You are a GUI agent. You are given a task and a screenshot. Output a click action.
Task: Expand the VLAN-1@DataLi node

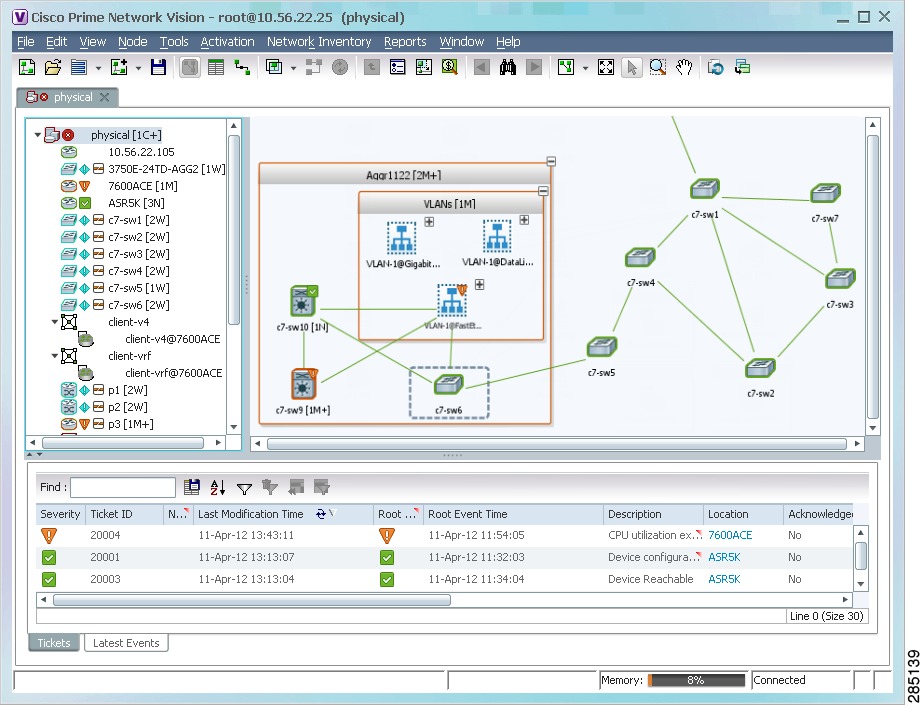point(524,220)
